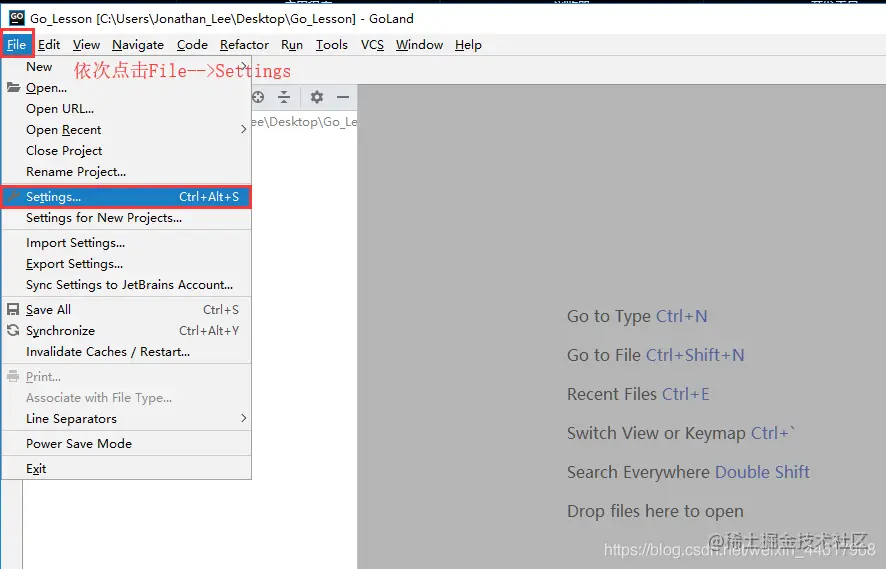
Task: Open the Help menu
Action: tap(468, 45)
